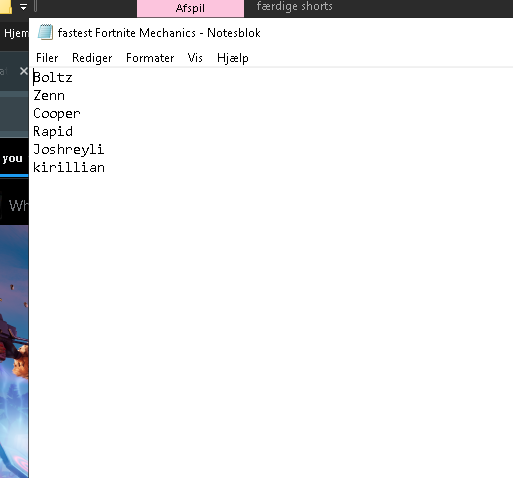Image resolution: width=513 pixels, height=478 pixels.
Task: Click the Hjem tab in File Explorer
Action: pyautogui.click(x=16, y=33)
